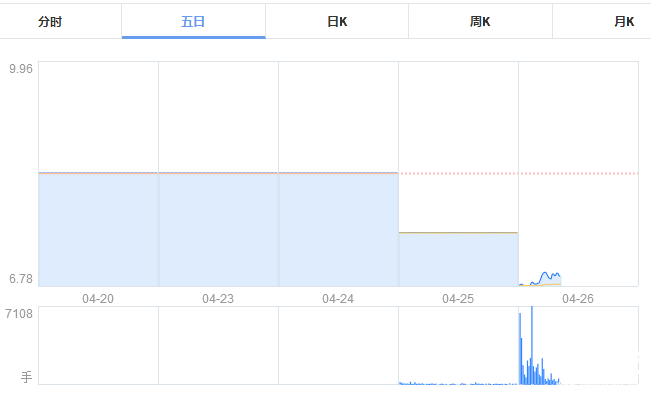This screenshot has width=651, height=393.
Task: Click the 04-24 shaded price area
Action: pos(338,229)
